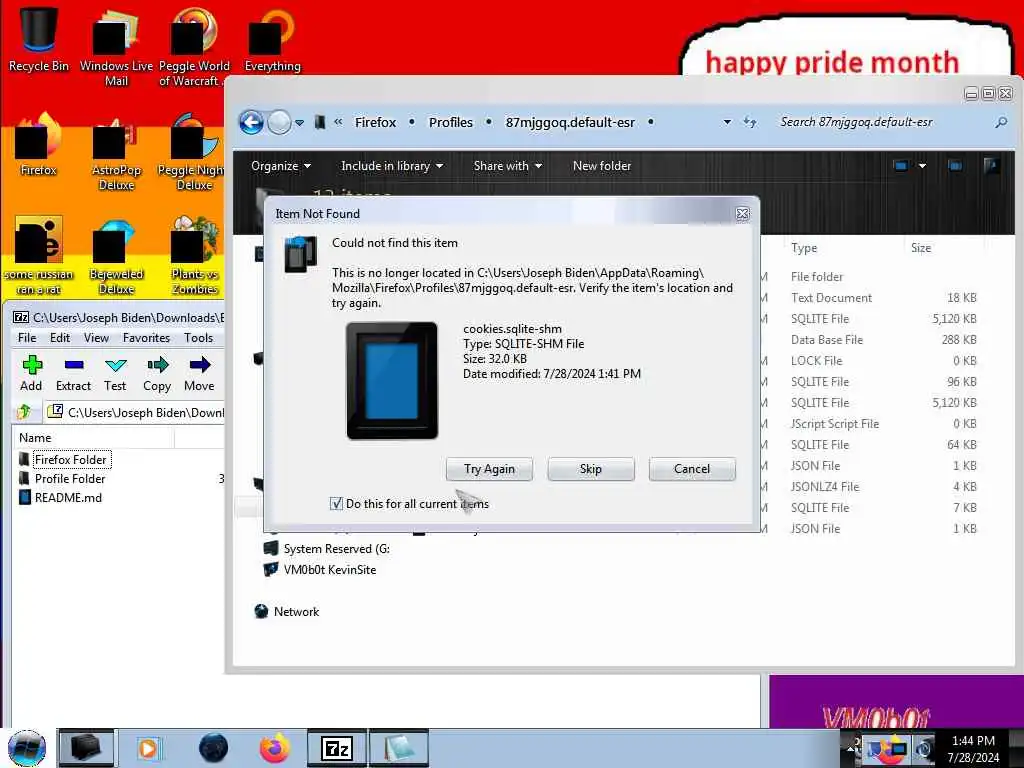Click the Add button in 7-Zip toolbar

31,373
